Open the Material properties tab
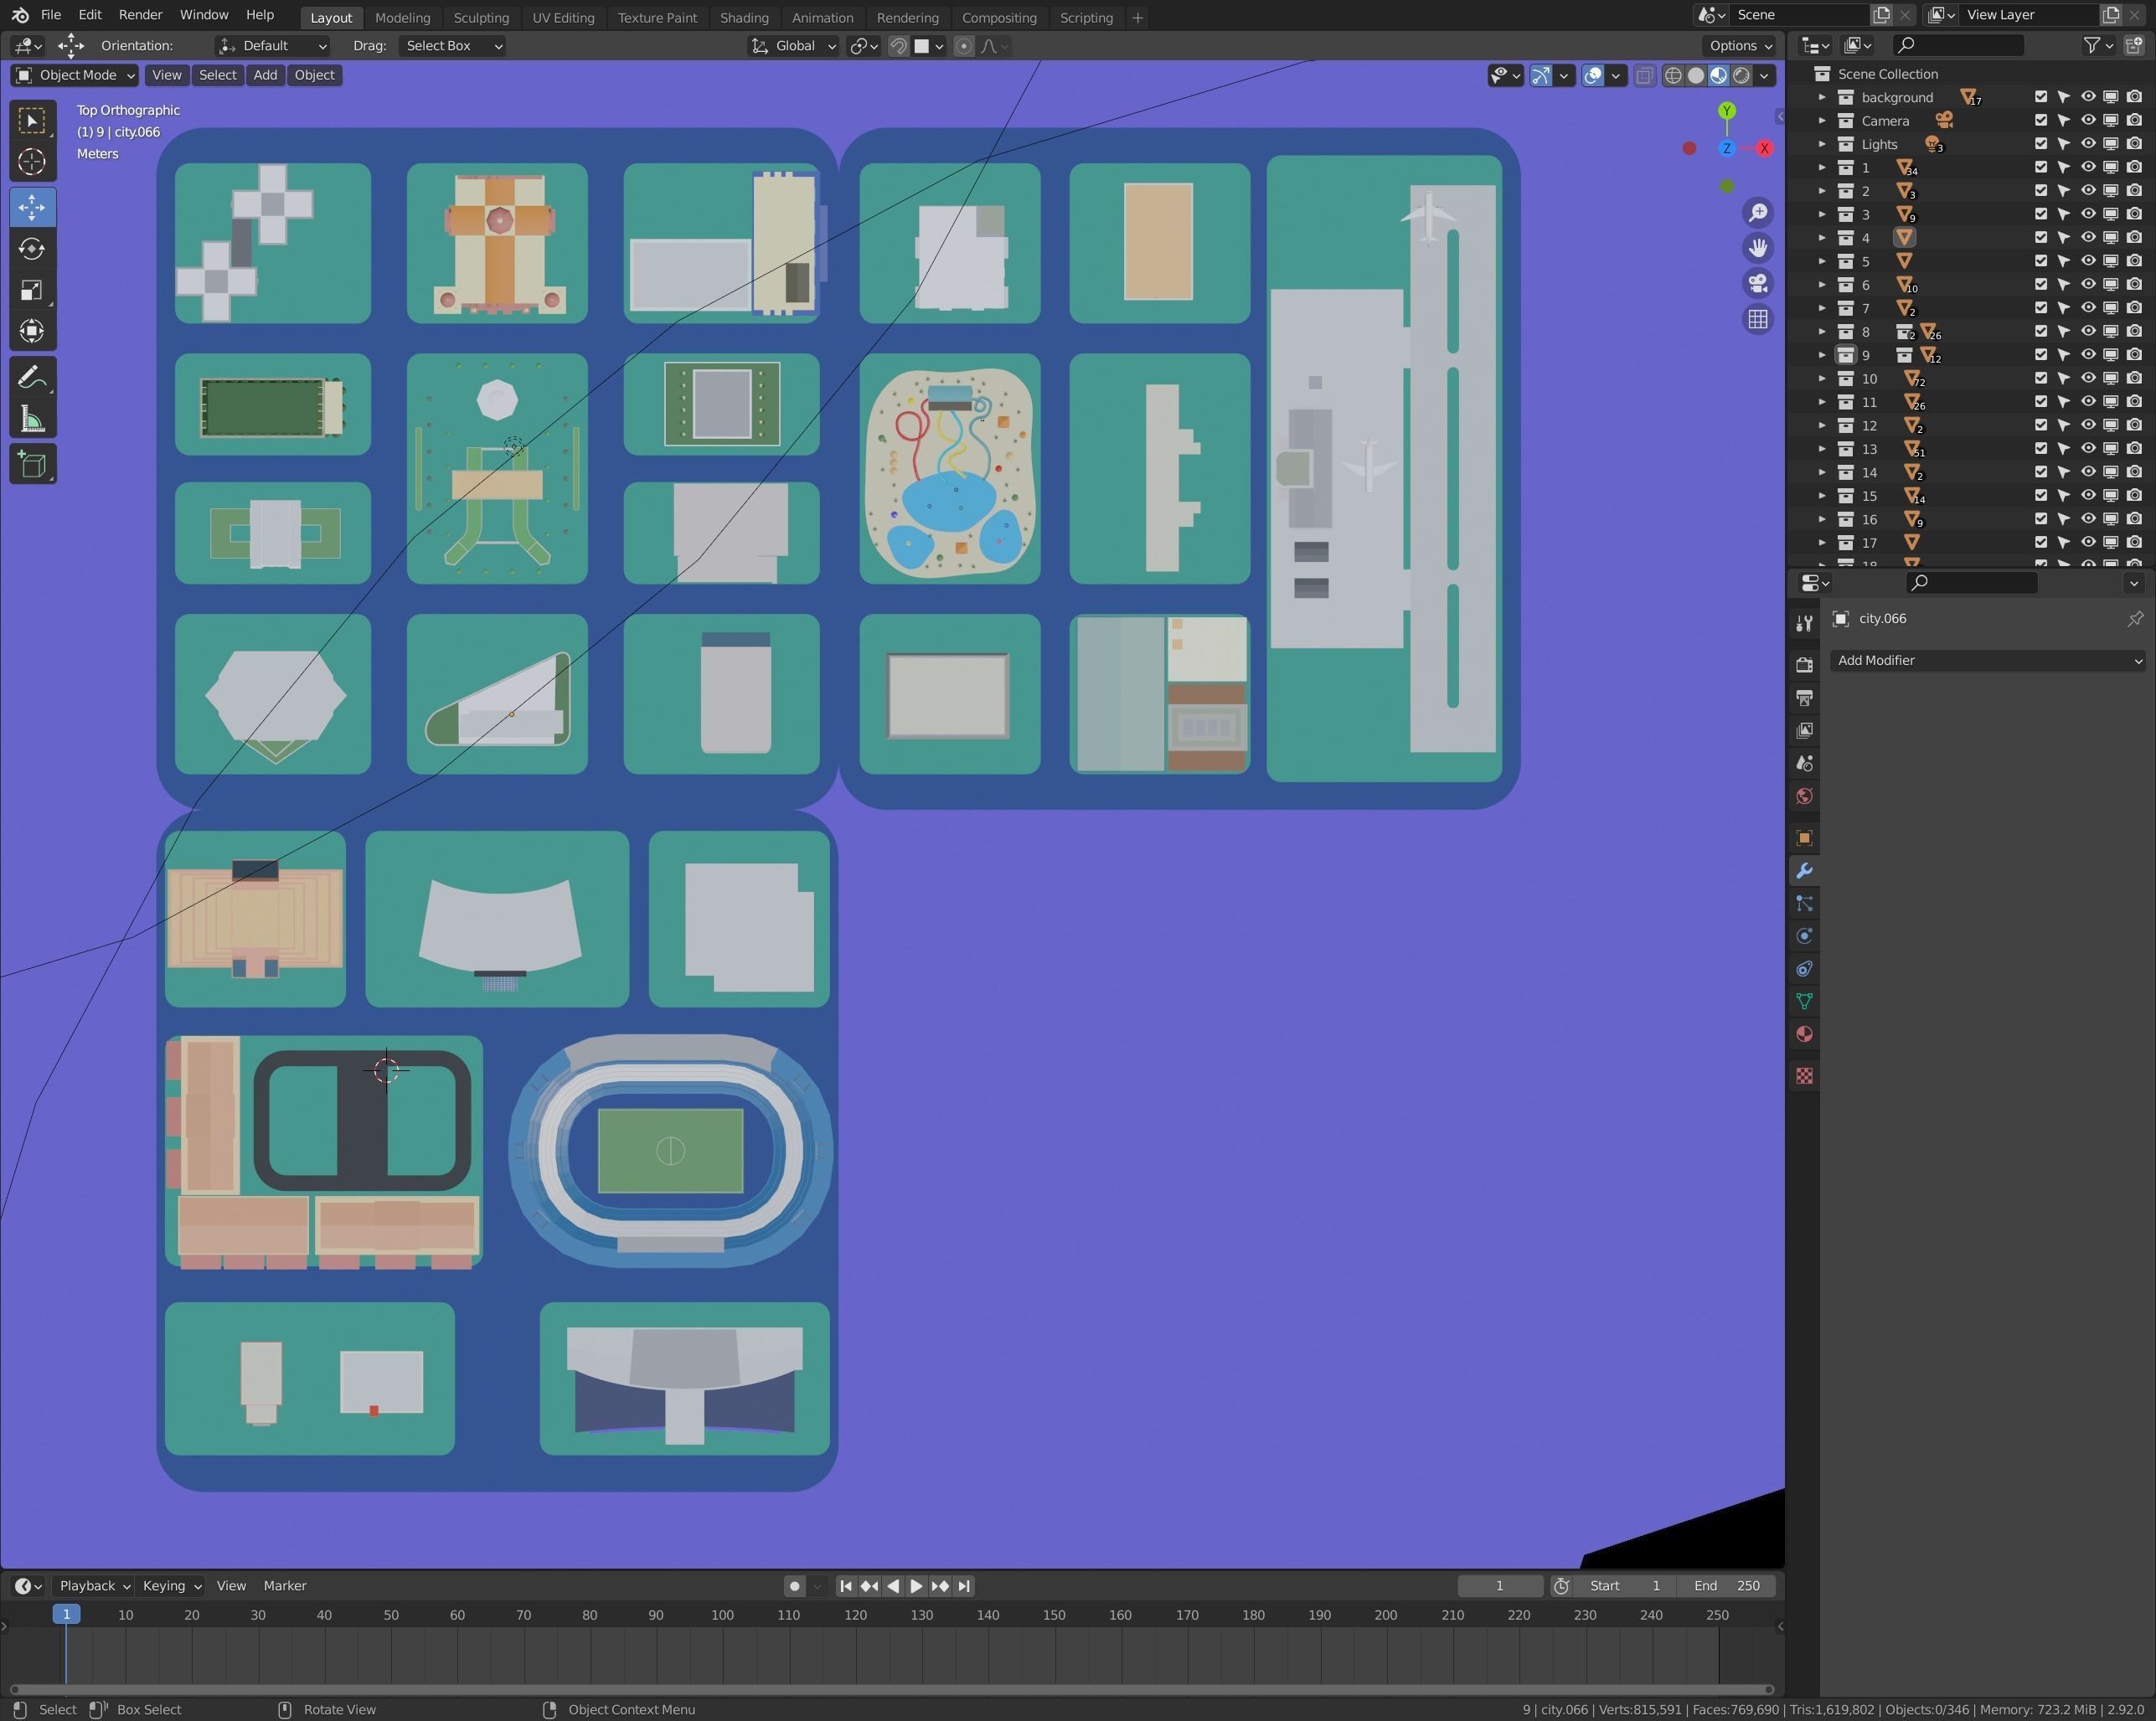 tap(1804, 1034)
